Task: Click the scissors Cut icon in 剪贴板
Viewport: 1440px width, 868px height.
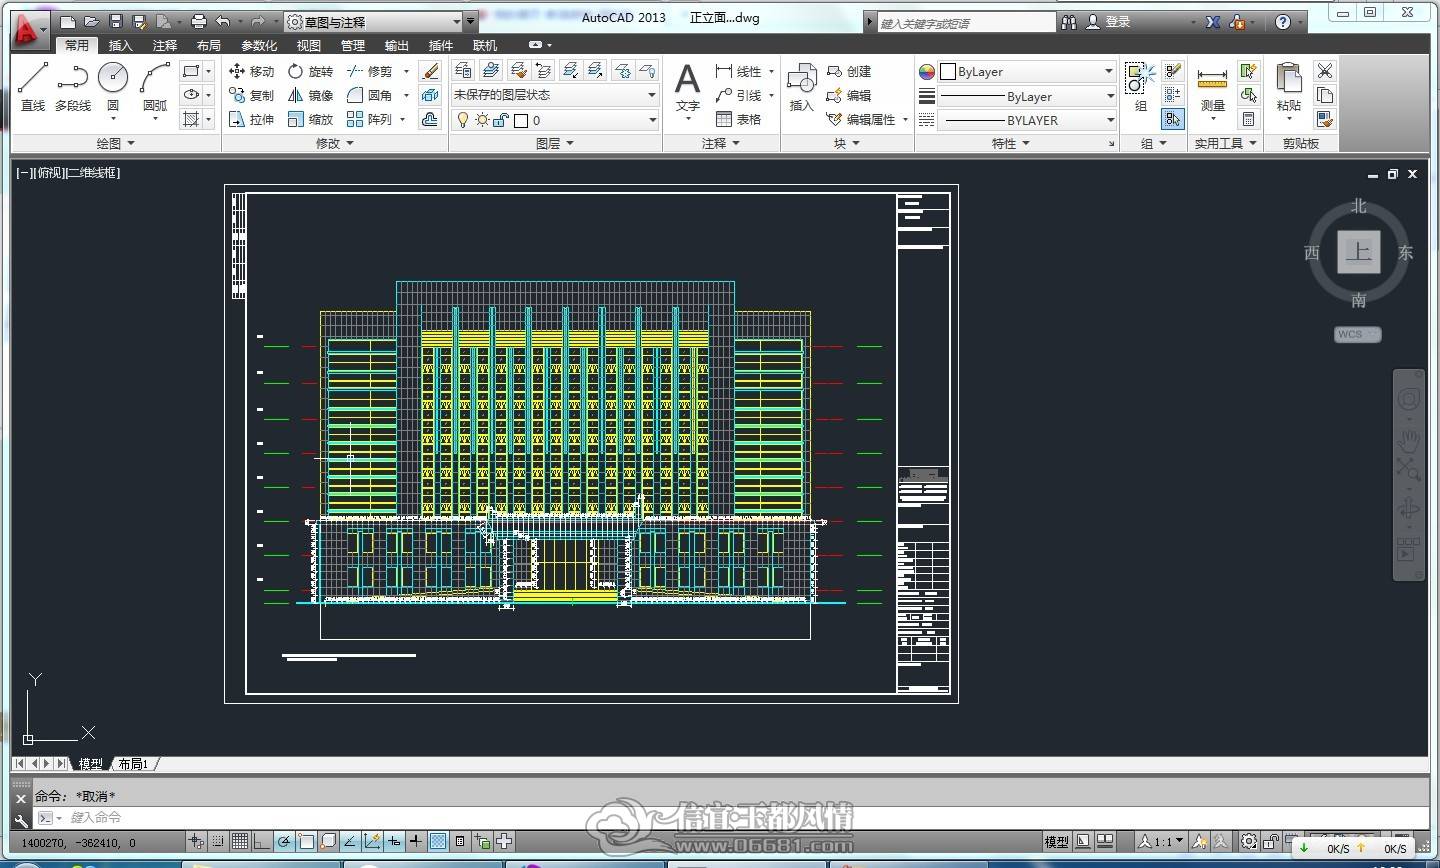Action: coord(1325,71)
